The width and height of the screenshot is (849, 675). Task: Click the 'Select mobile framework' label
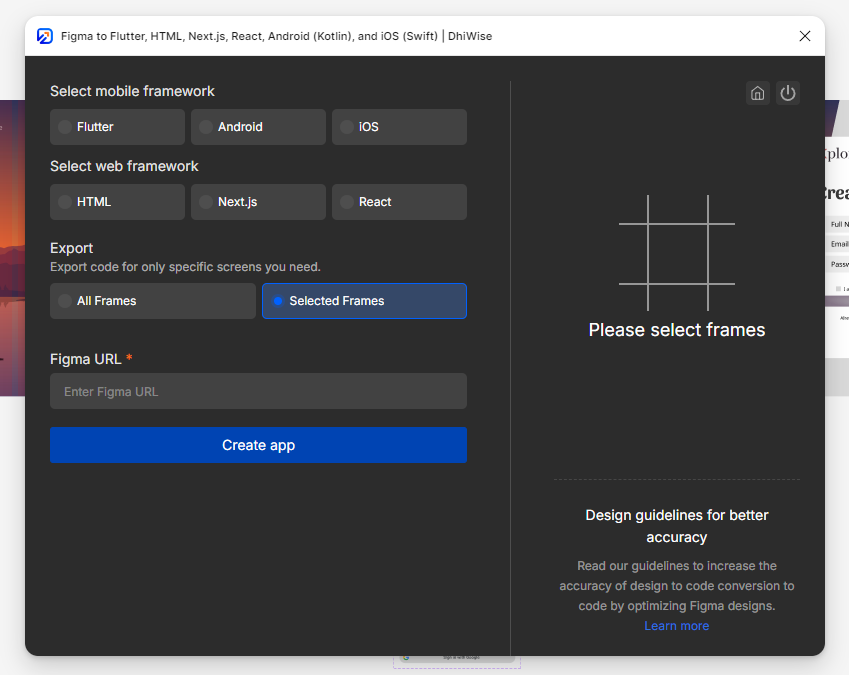coord(132,91)
